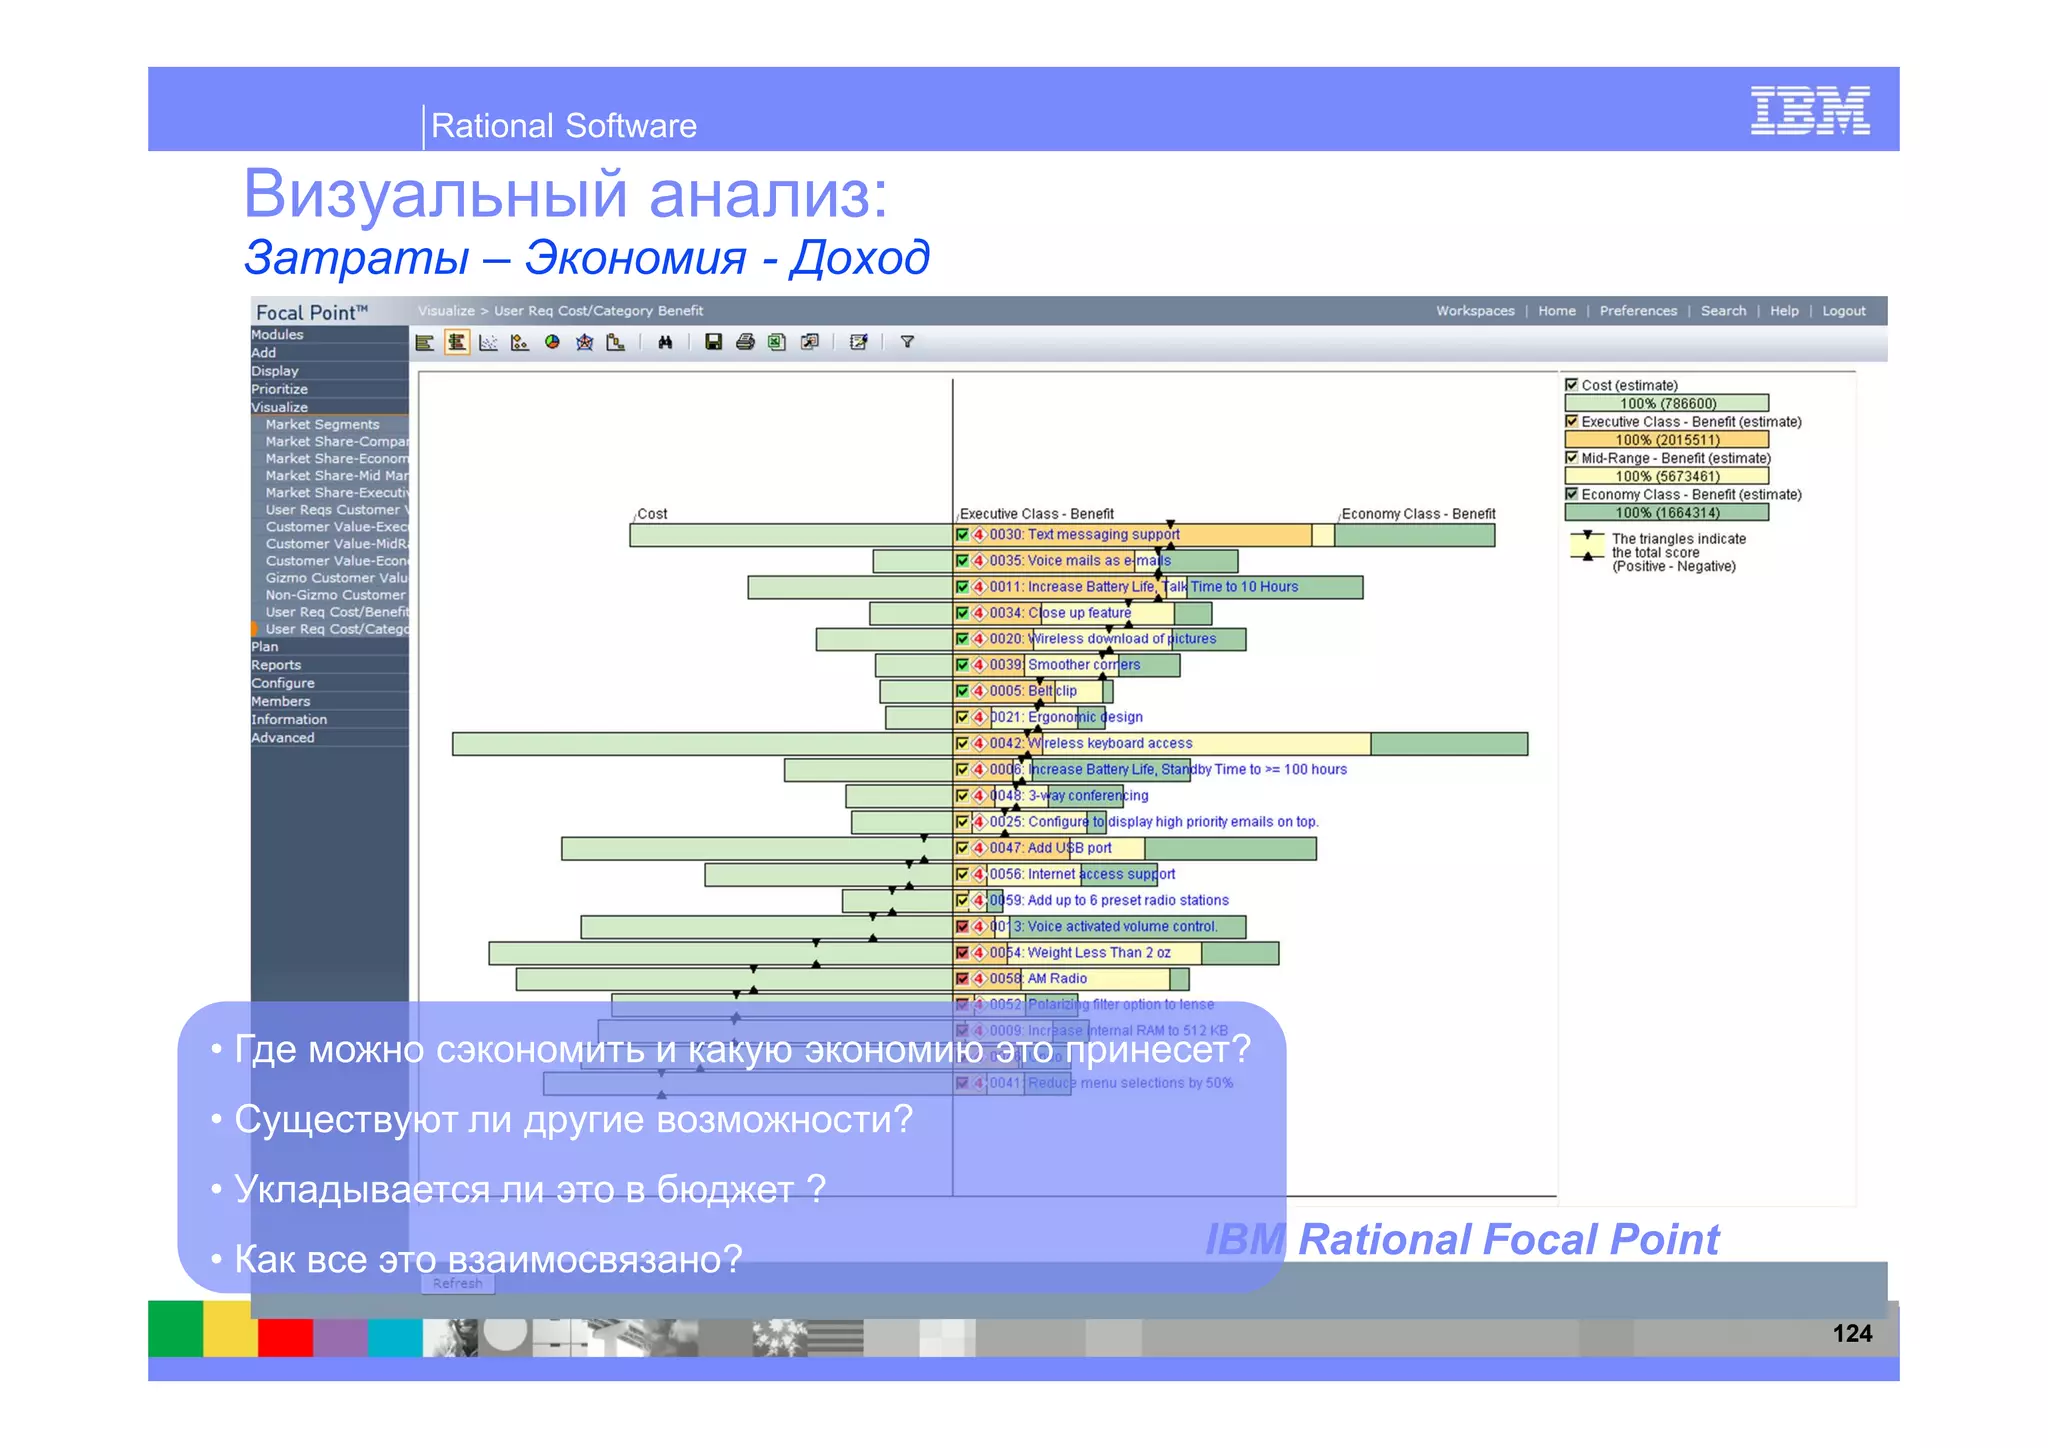Click priority diamond icon for 0058 AM Radio

(x=979, y=979)
